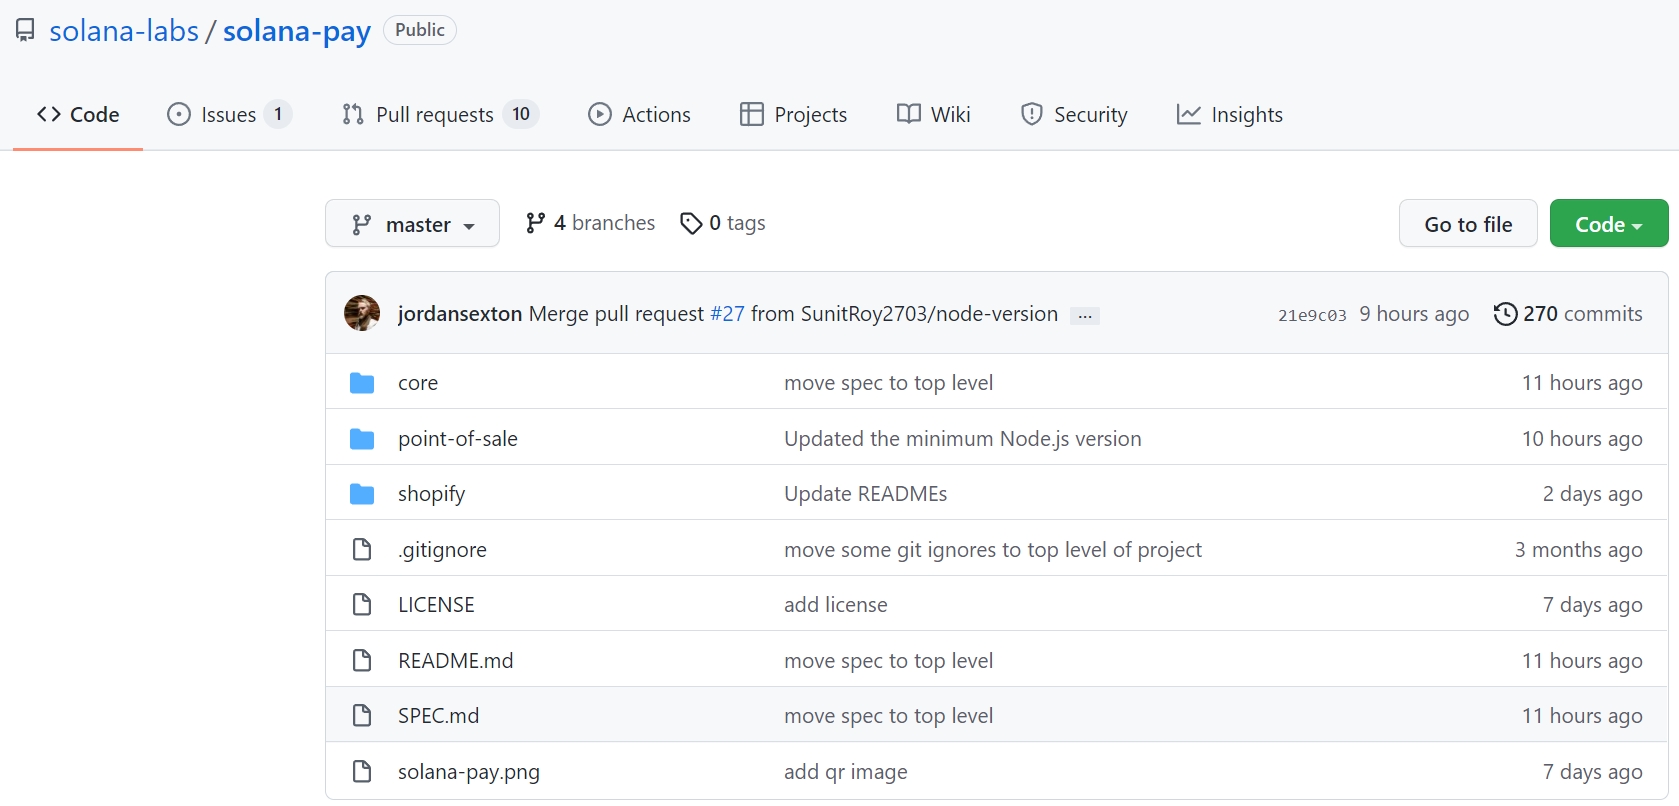
Task: Open the Pull requests tab
Action: tap(440, 115)
